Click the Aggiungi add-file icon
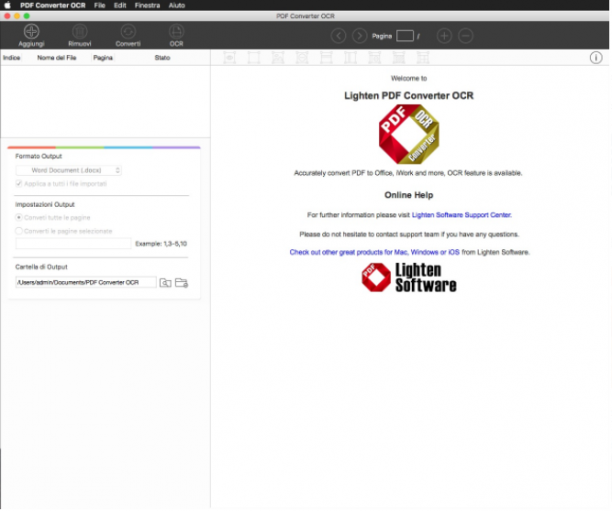612x511 pixels. 31,32
